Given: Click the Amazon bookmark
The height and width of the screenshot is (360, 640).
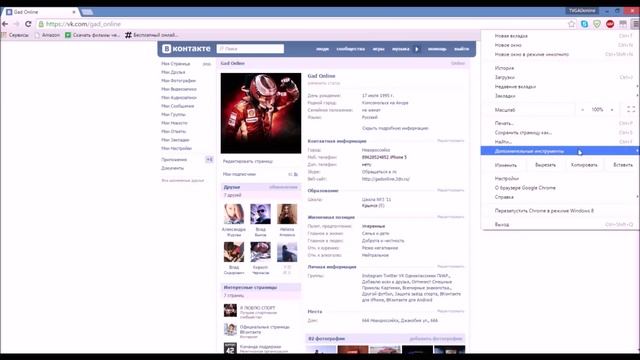Looking at the screenshot, I should [x=47, y=35].
